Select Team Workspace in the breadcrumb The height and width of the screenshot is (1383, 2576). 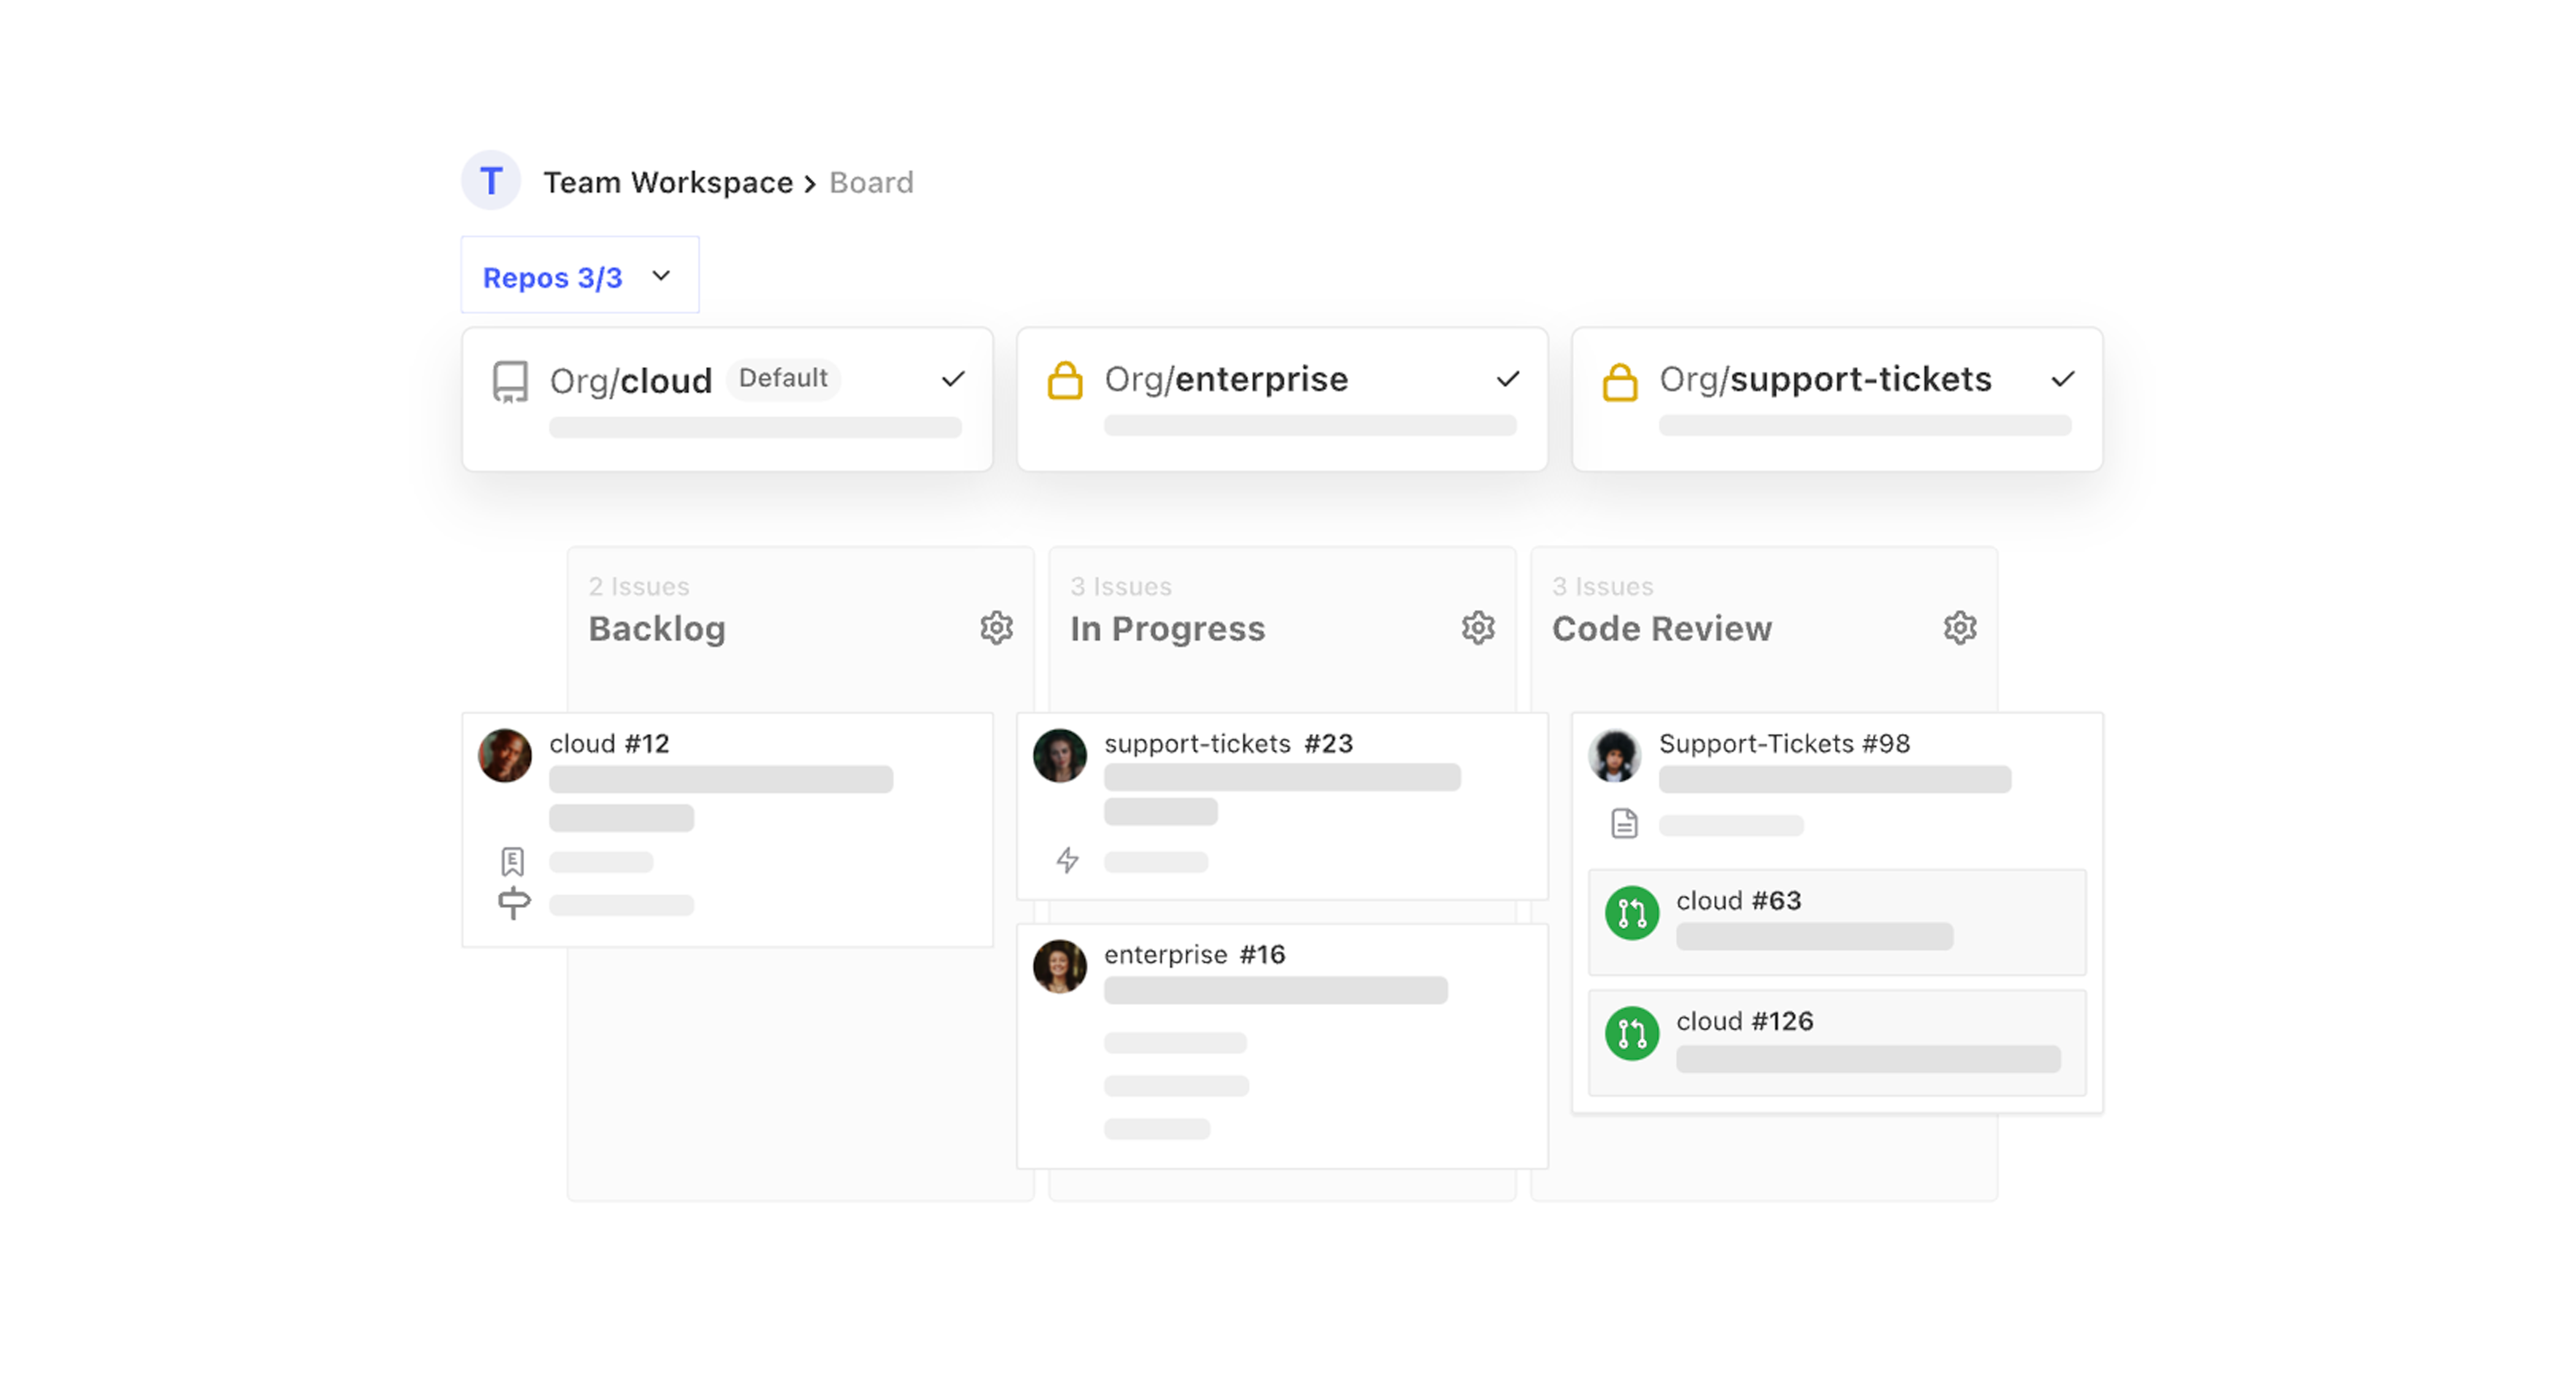pos(667,182)
